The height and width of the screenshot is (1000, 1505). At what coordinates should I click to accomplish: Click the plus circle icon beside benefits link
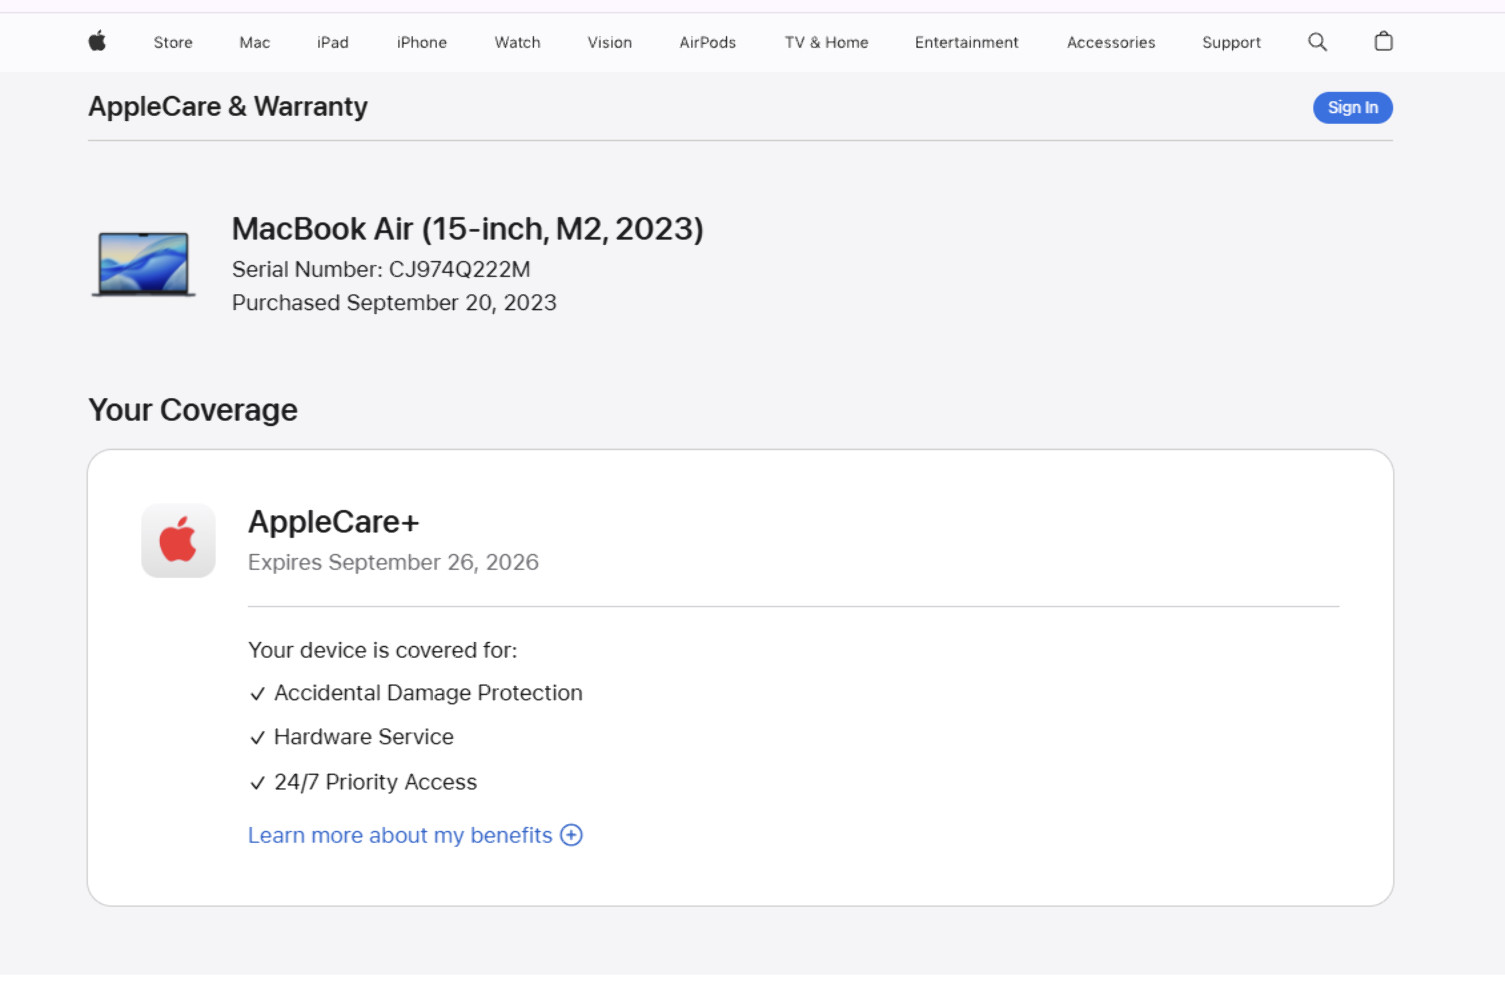(571, 835)
